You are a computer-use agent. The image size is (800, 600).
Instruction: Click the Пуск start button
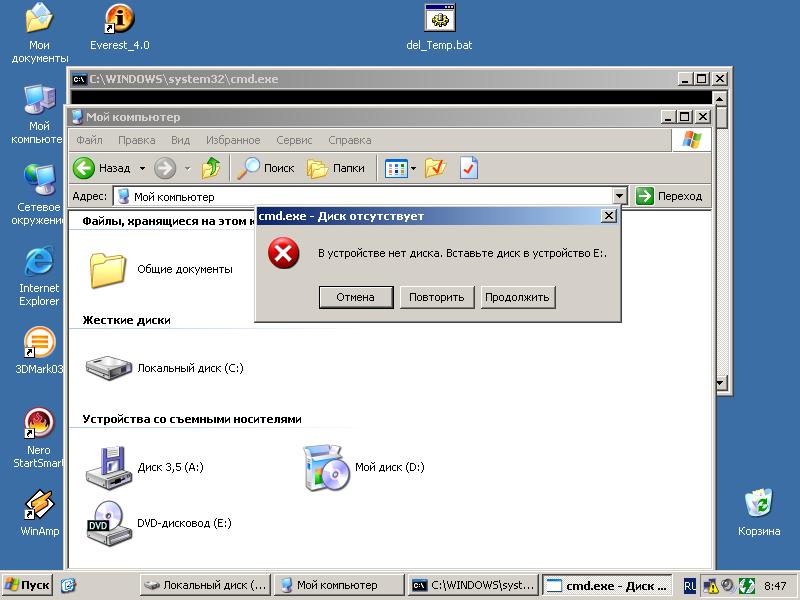point(27,585)
